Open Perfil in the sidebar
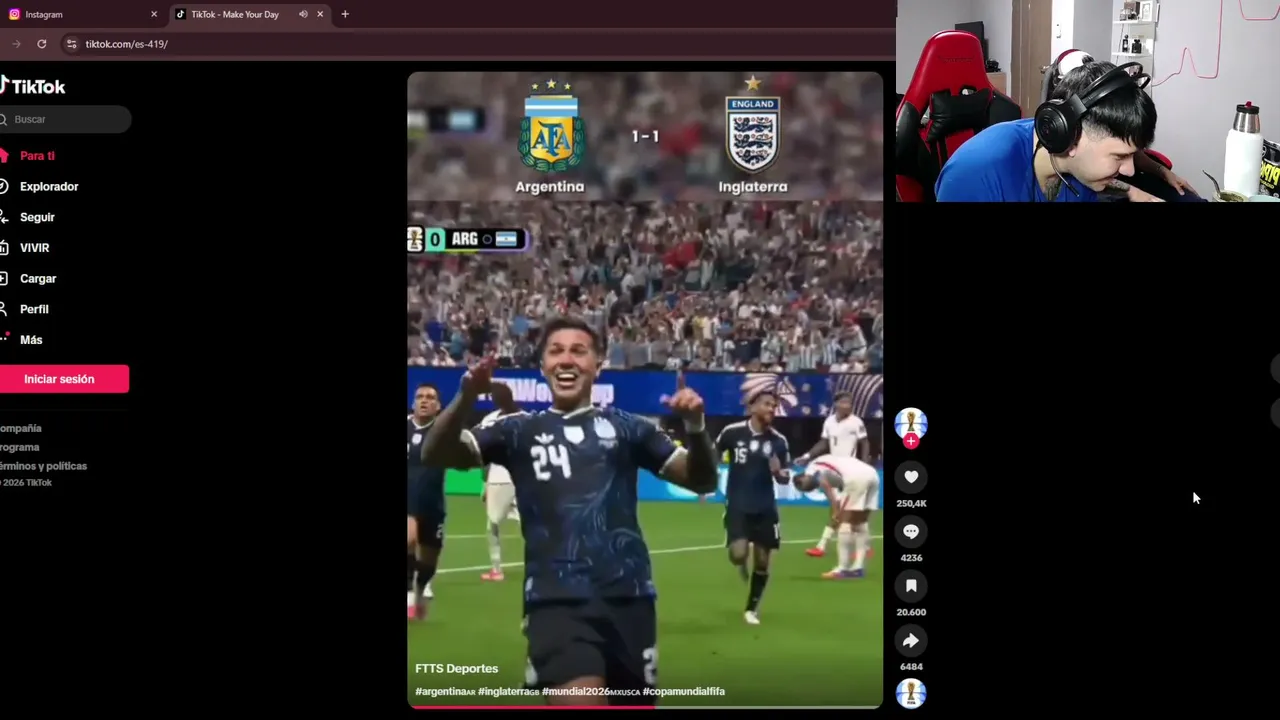This screenshot has height=720, width=1280. coord(34,309)
